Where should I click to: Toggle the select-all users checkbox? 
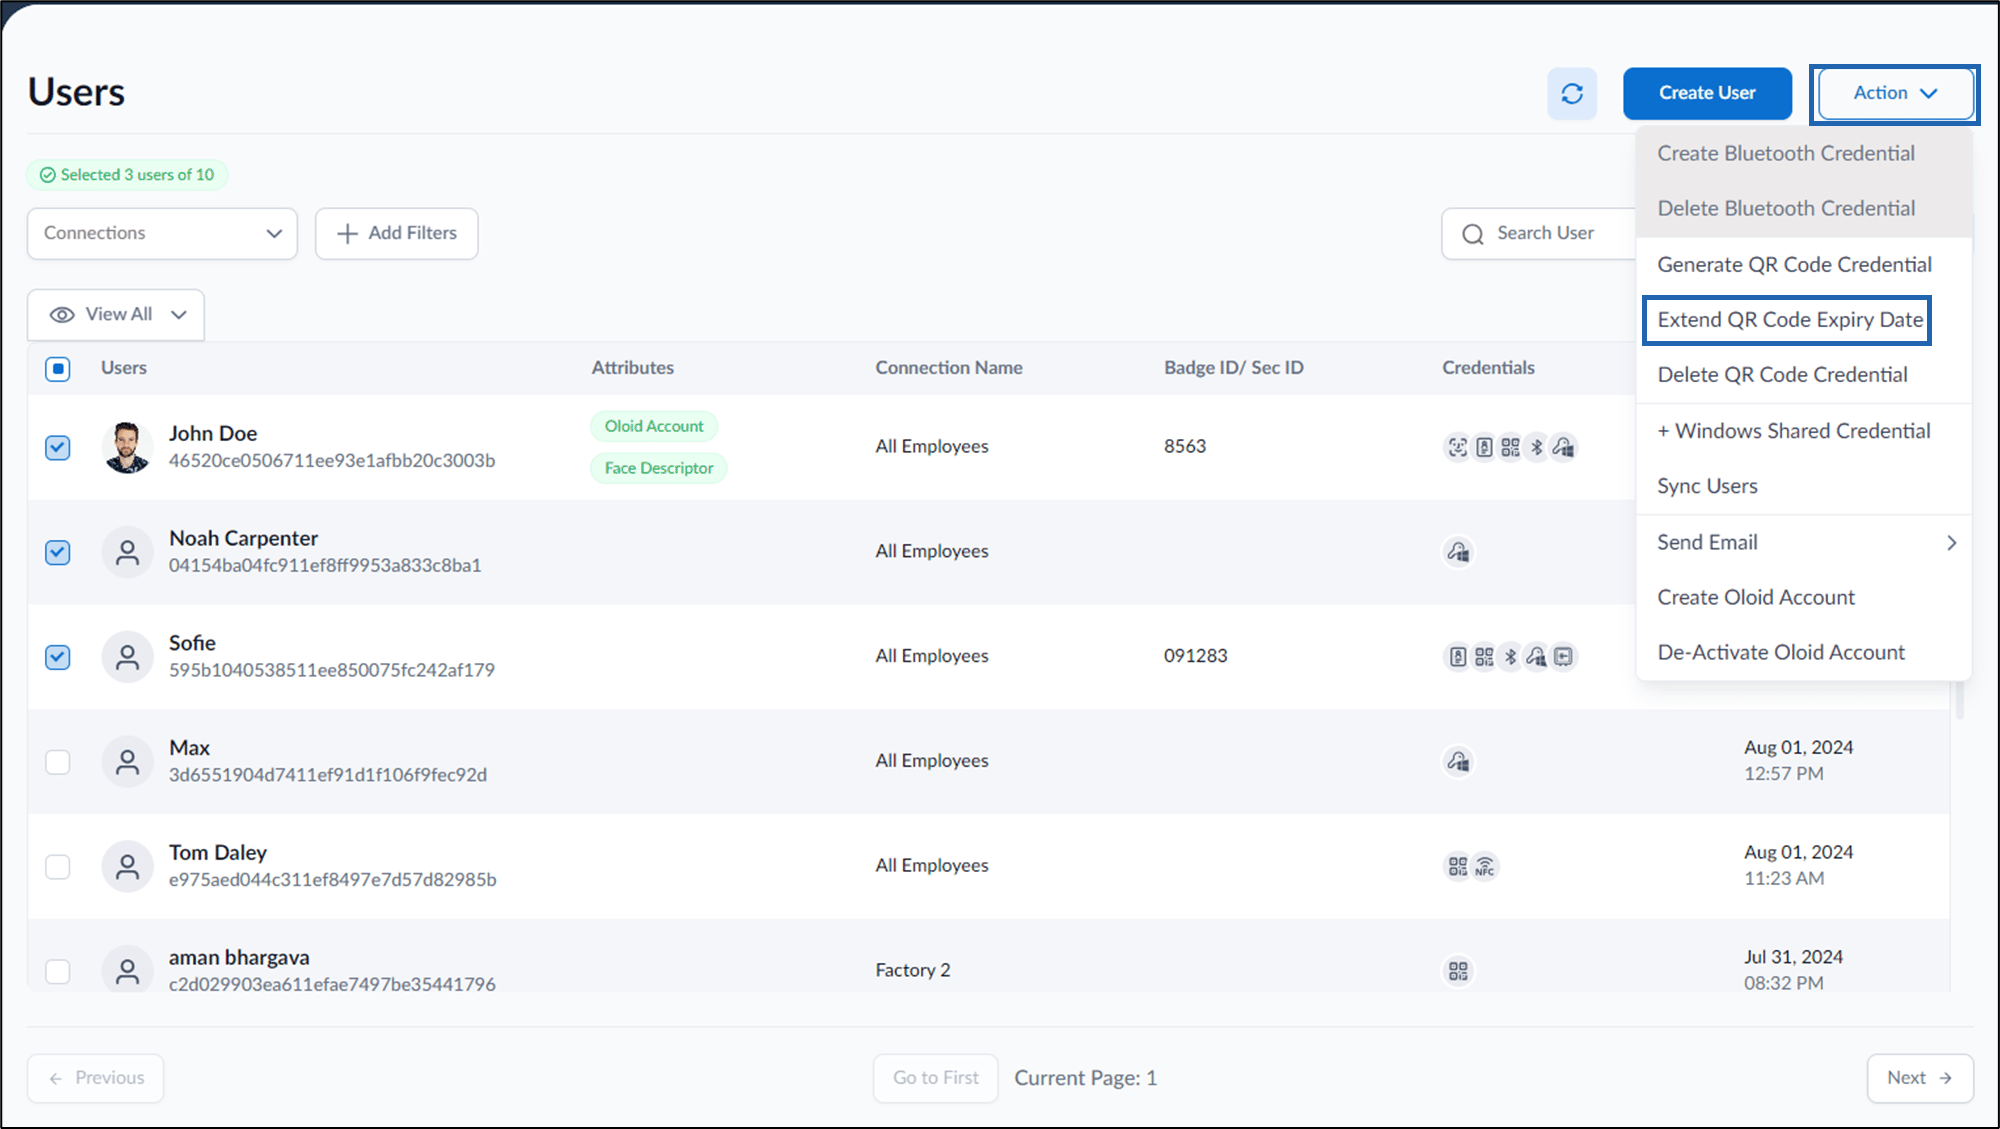[58, 369]
